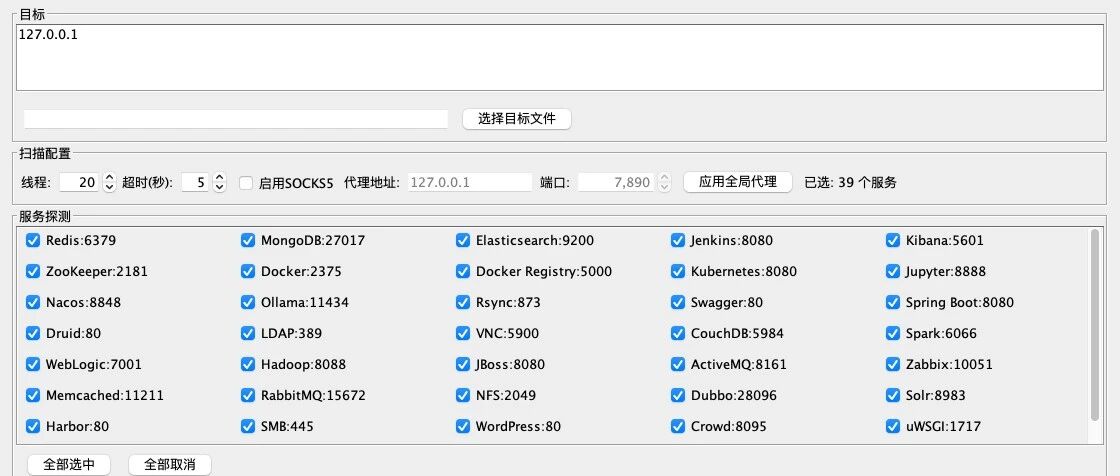Click the 已选: 39 个服务 status text
This screenshot has height=476, width=1120.
coord(851,183)
